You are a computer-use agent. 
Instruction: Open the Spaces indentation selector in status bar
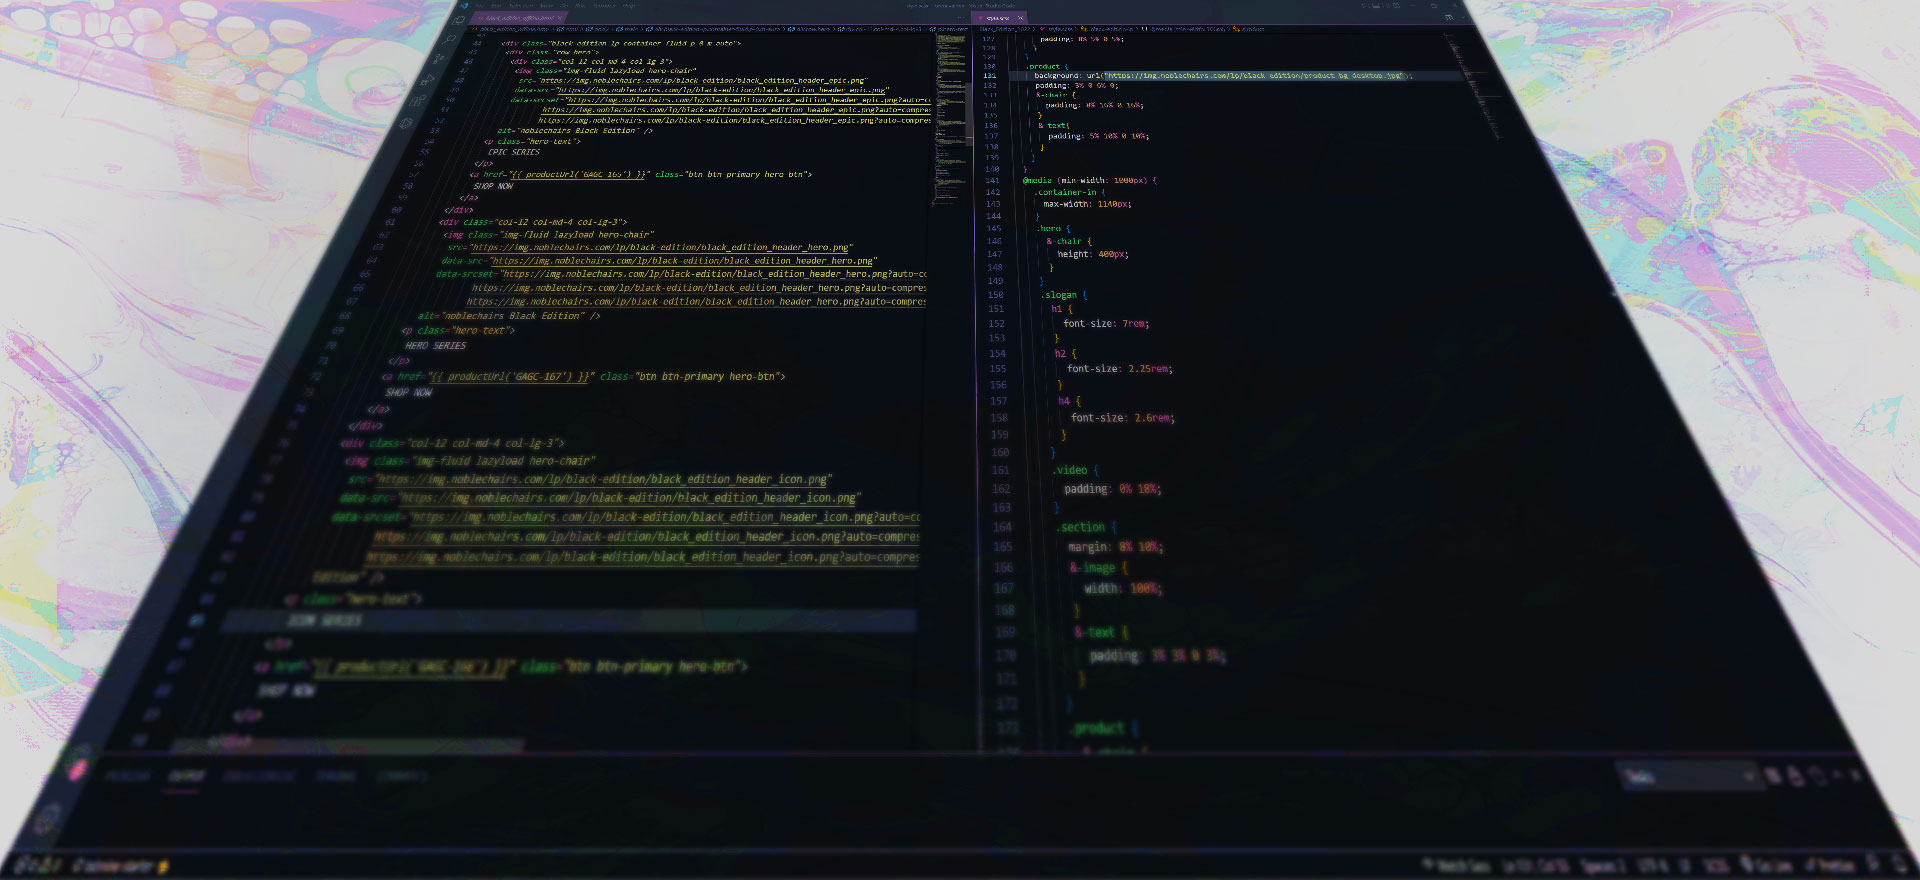1603,865
